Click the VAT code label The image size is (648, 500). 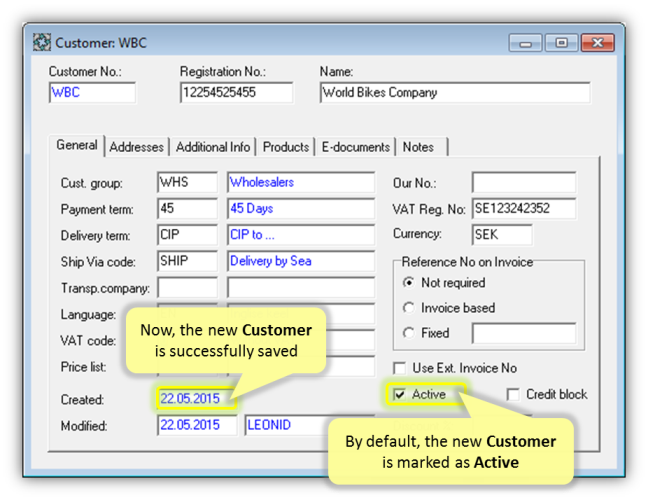tap(88, 340)
